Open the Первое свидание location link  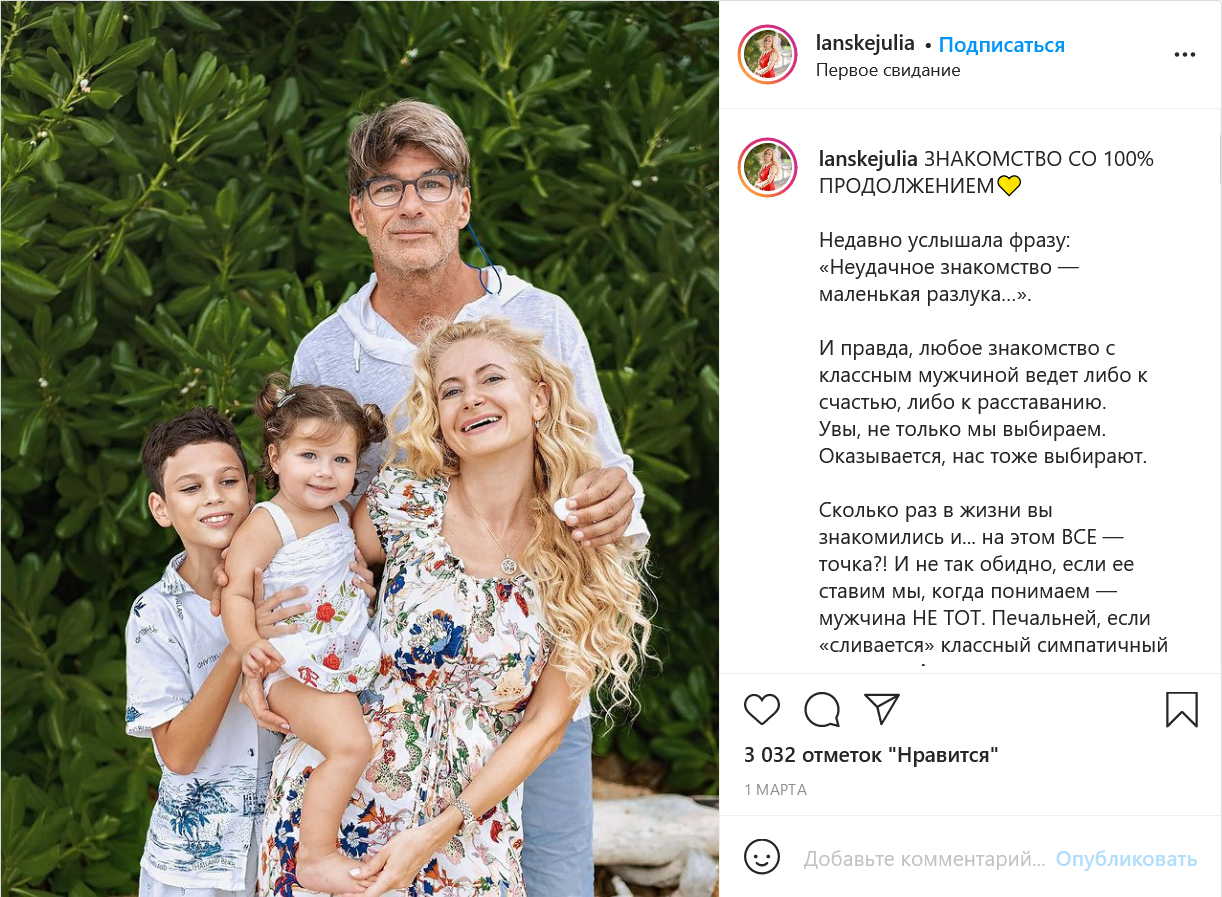point(888,70)
